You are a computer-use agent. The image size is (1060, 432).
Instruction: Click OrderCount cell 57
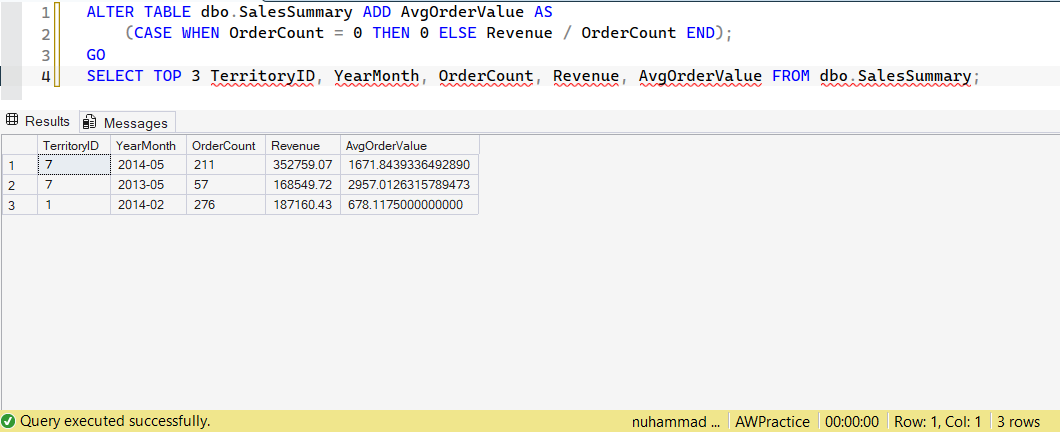226,185
